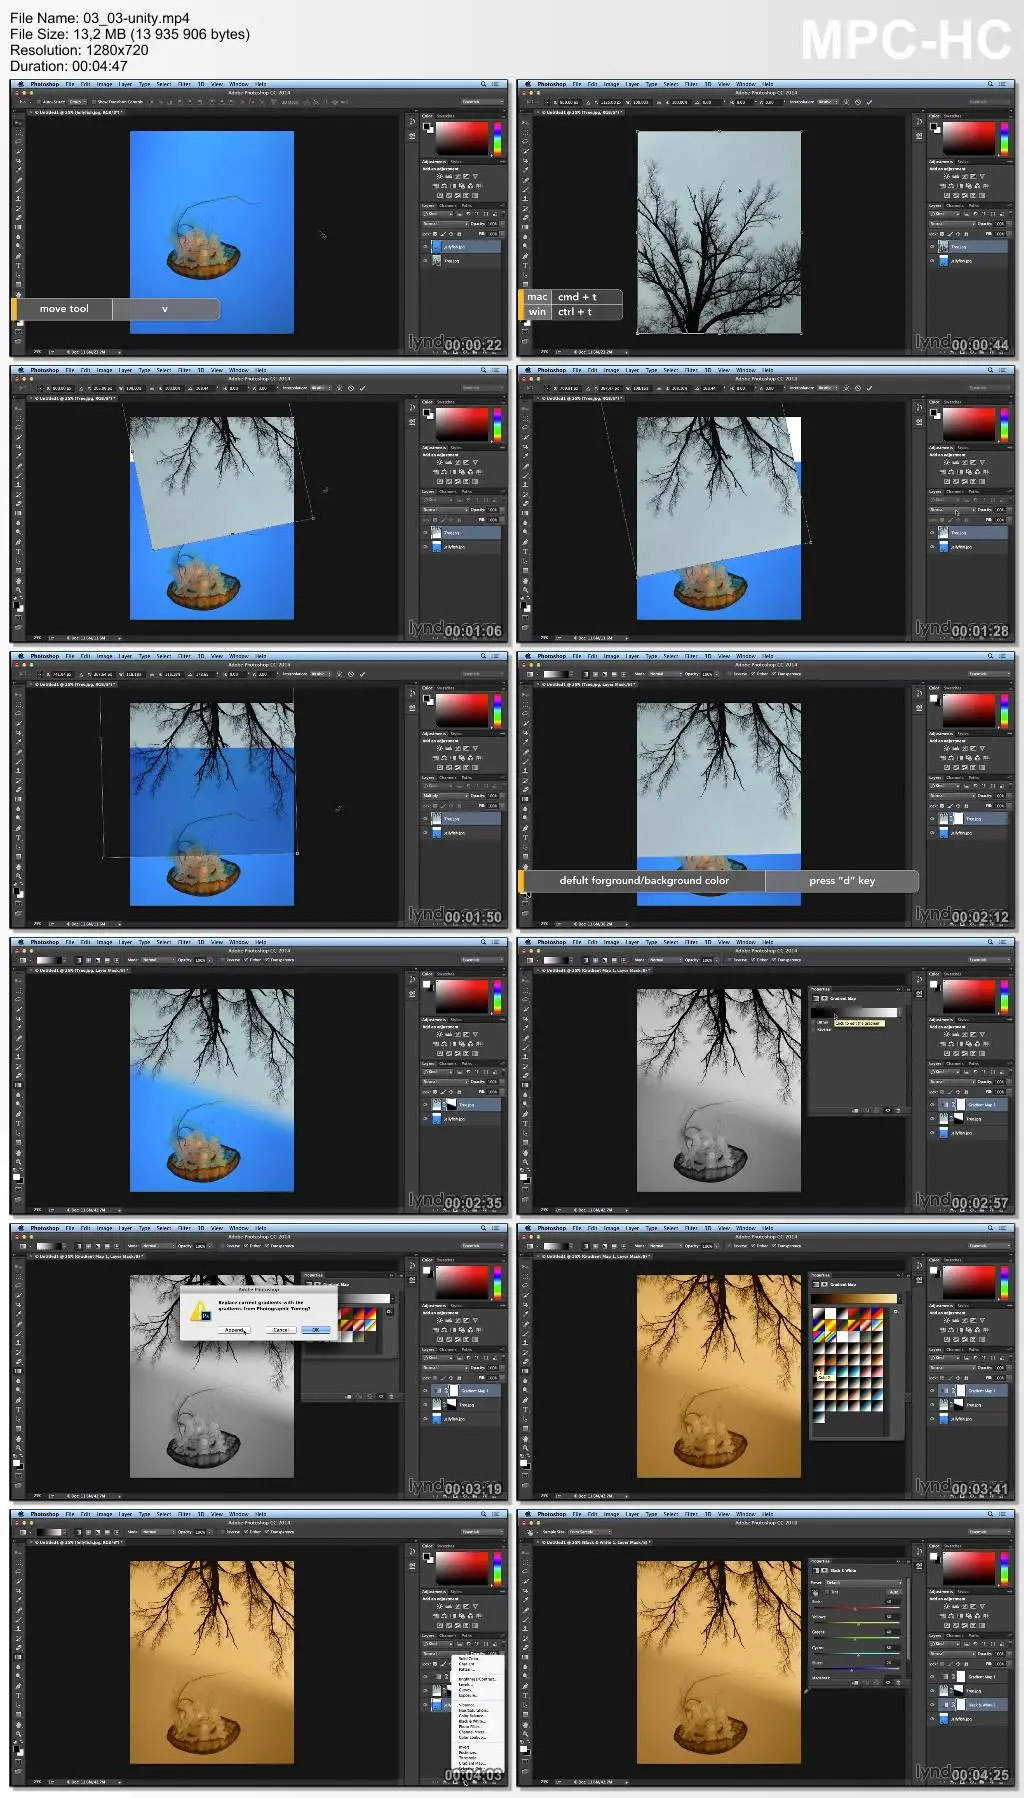The height and width of the screenshot is (1798, 1024).
Task: Click Properties reset icon in 00:03:19 frame
Action: click(369, 1396)
